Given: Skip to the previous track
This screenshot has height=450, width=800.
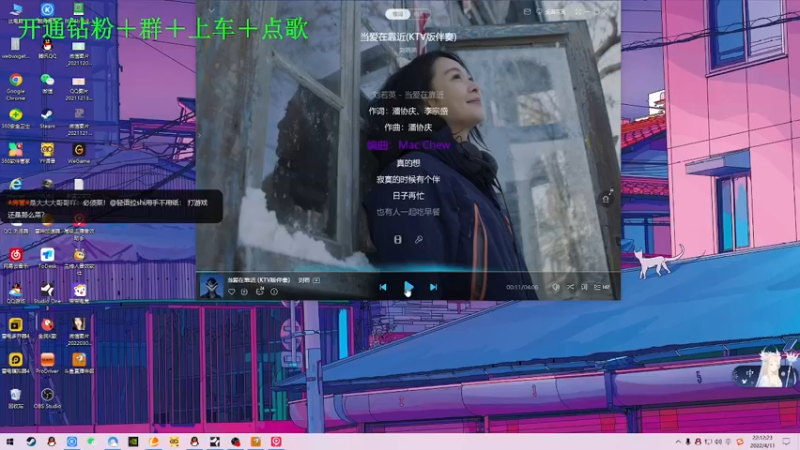Looking at the screenshot, I should [x=383, y=287].
